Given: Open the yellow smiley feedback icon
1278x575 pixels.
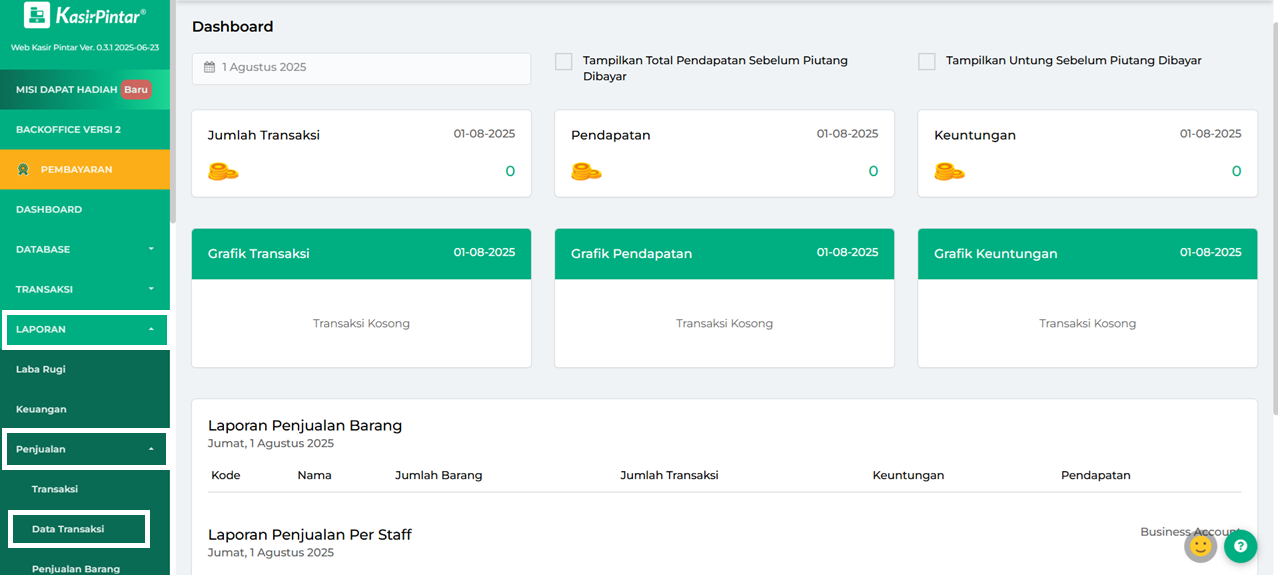Looking at the screenshot, I should point(1201,546).
